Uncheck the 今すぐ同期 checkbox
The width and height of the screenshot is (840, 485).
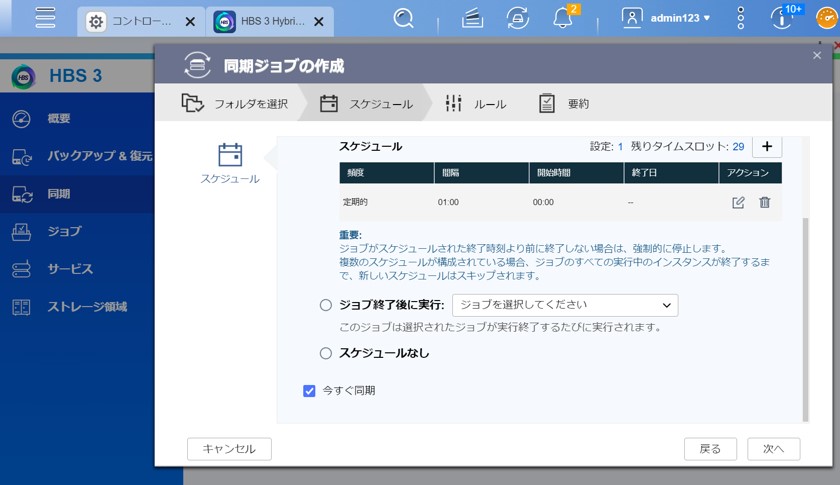pos(309,391)
